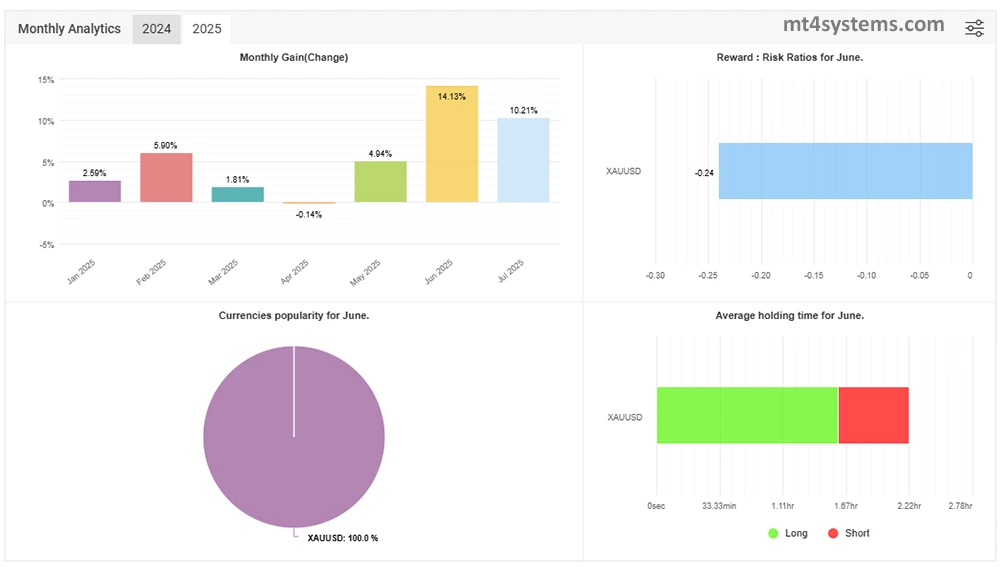Viewport: 1000px width, 567px height.
Task: Select the Feb 2025 red bar
Action: pos(166,177)
